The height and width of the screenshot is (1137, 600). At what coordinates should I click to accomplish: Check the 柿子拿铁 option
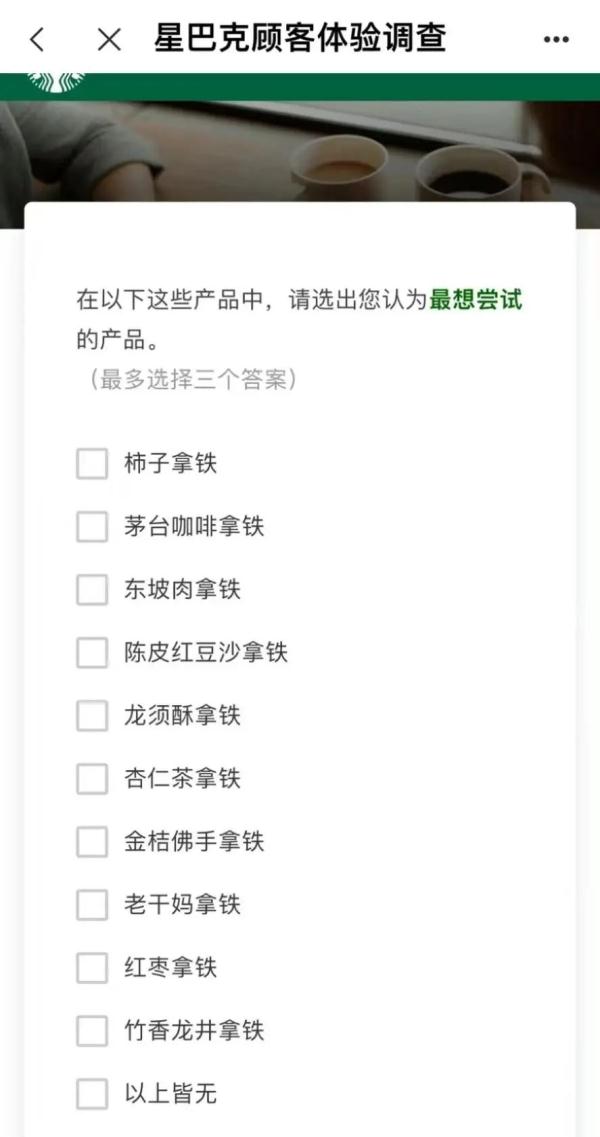click(x=91, y=463)
